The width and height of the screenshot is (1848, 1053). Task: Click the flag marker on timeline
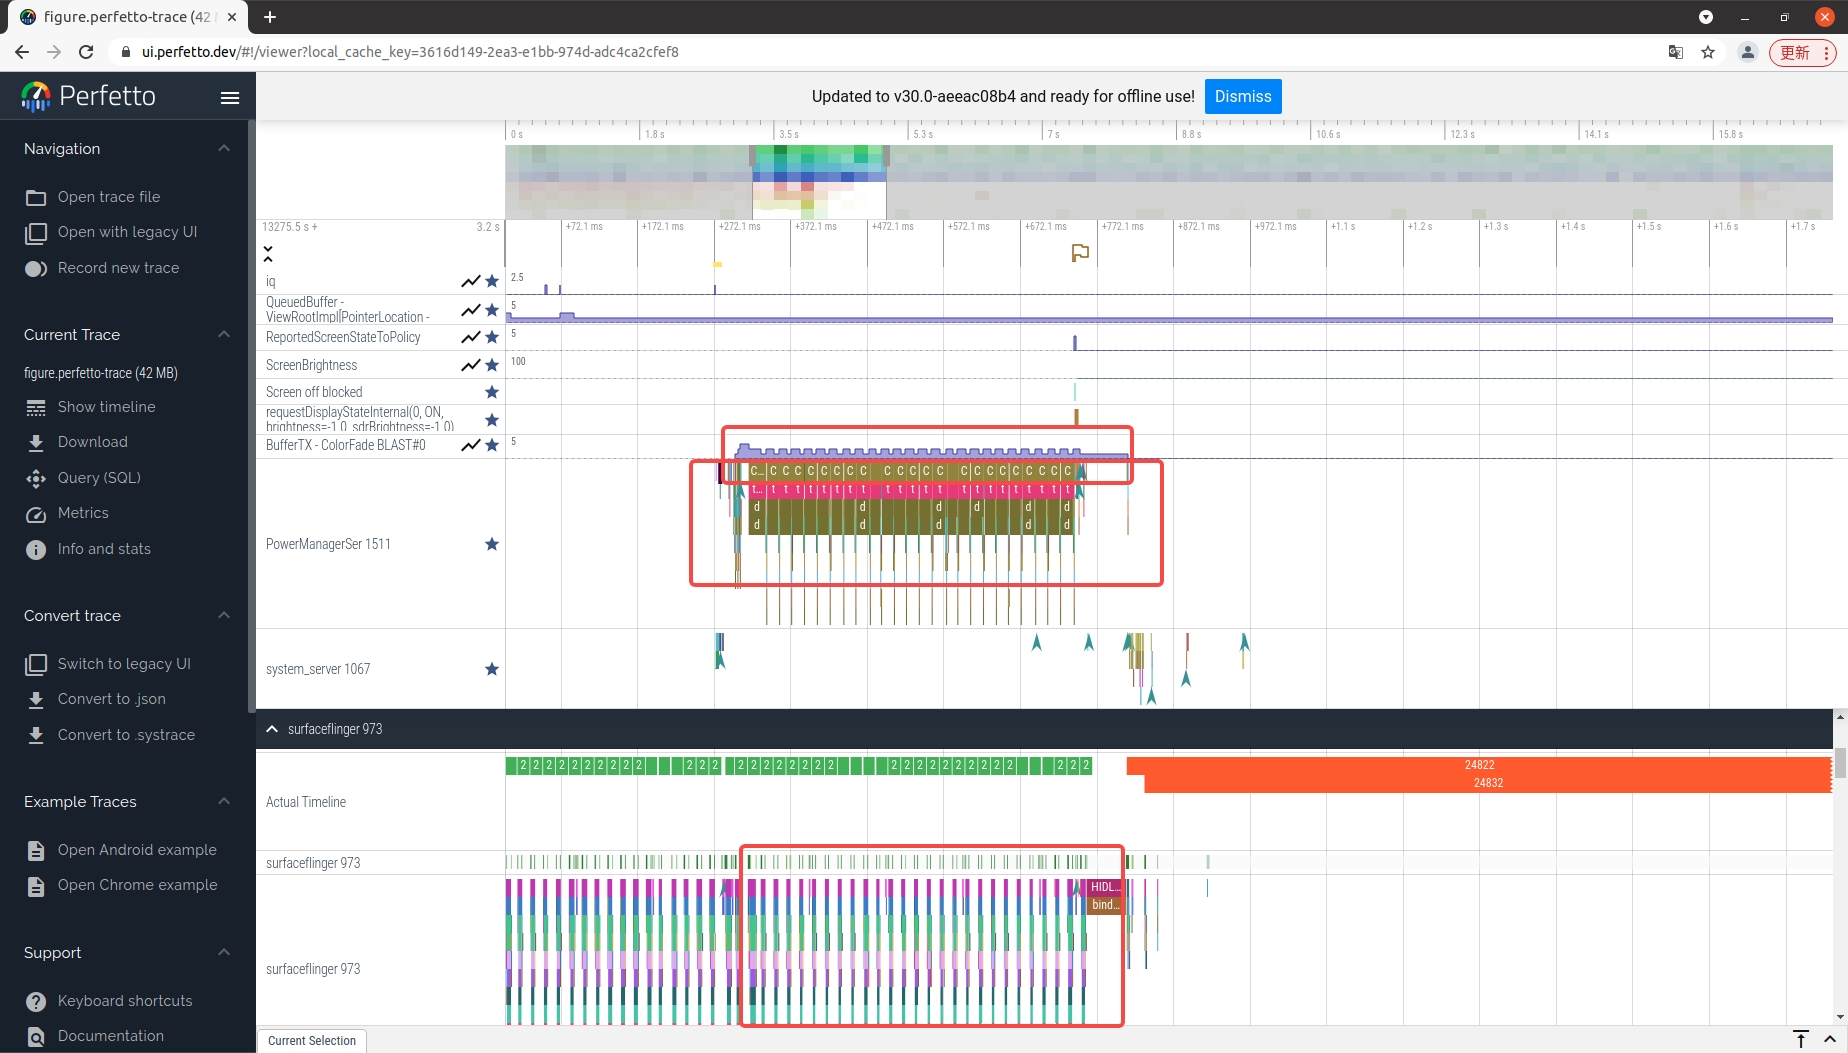click(x=1080, y=253)
